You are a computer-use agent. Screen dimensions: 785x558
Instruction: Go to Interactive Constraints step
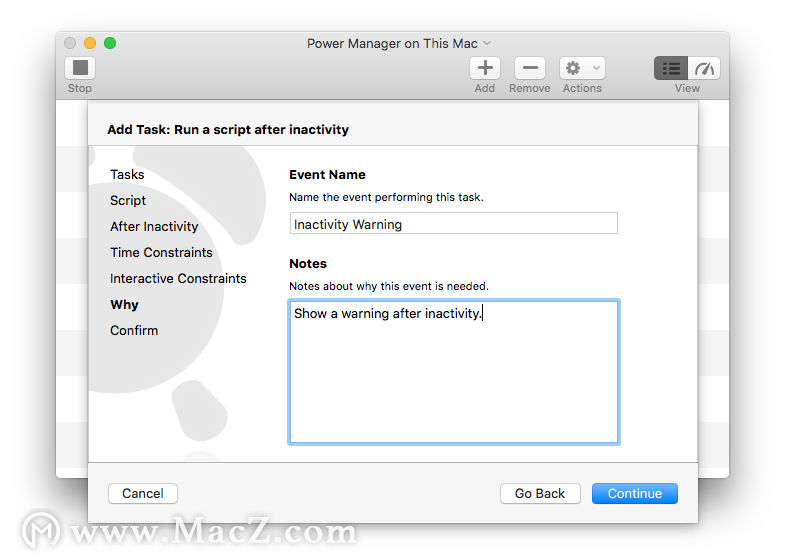pos(178,279)
